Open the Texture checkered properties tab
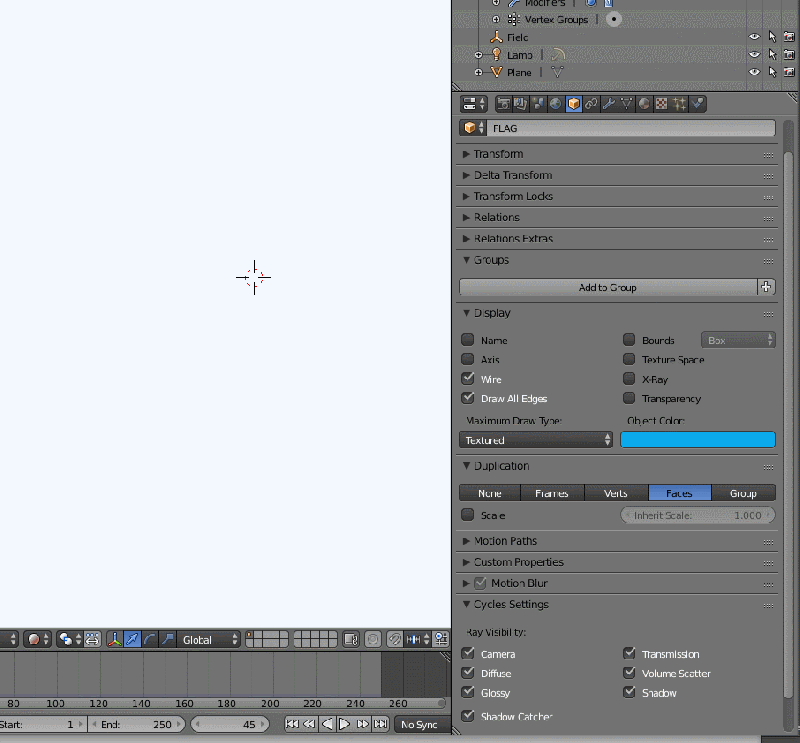This screenshot has height=743, width=800. tap(659, 103)
